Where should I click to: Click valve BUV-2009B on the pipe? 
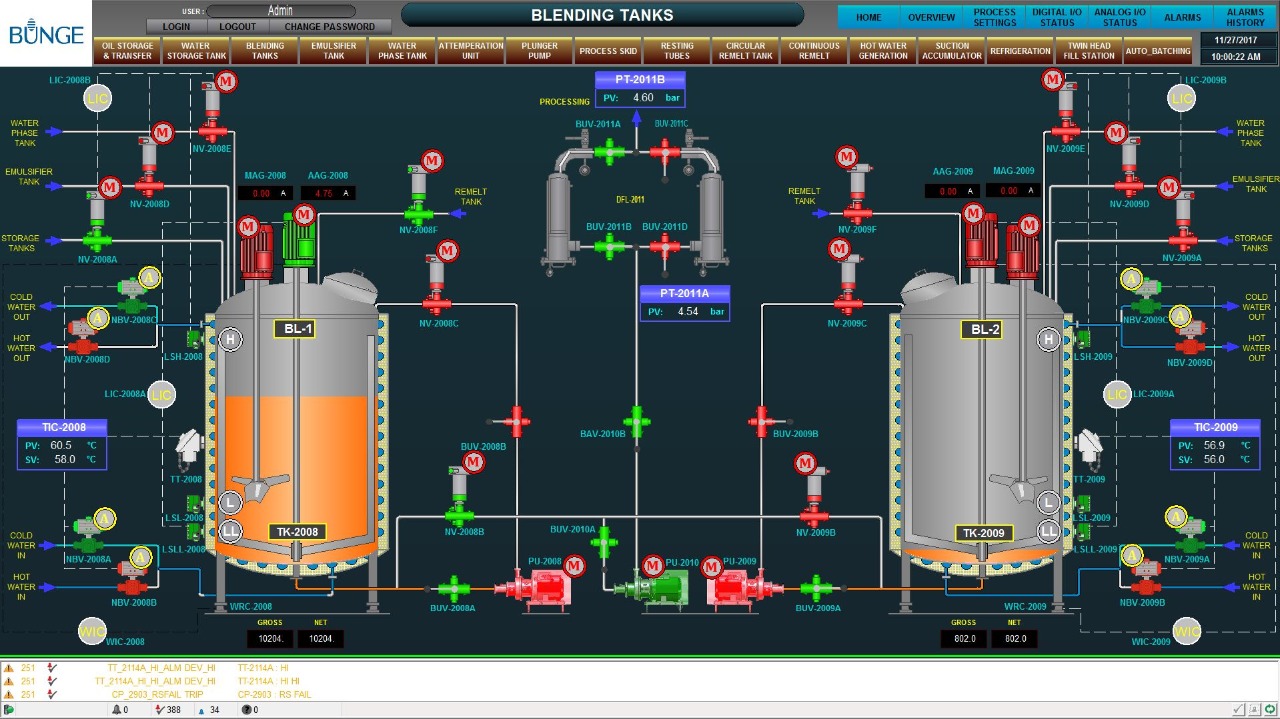point(760,421)
